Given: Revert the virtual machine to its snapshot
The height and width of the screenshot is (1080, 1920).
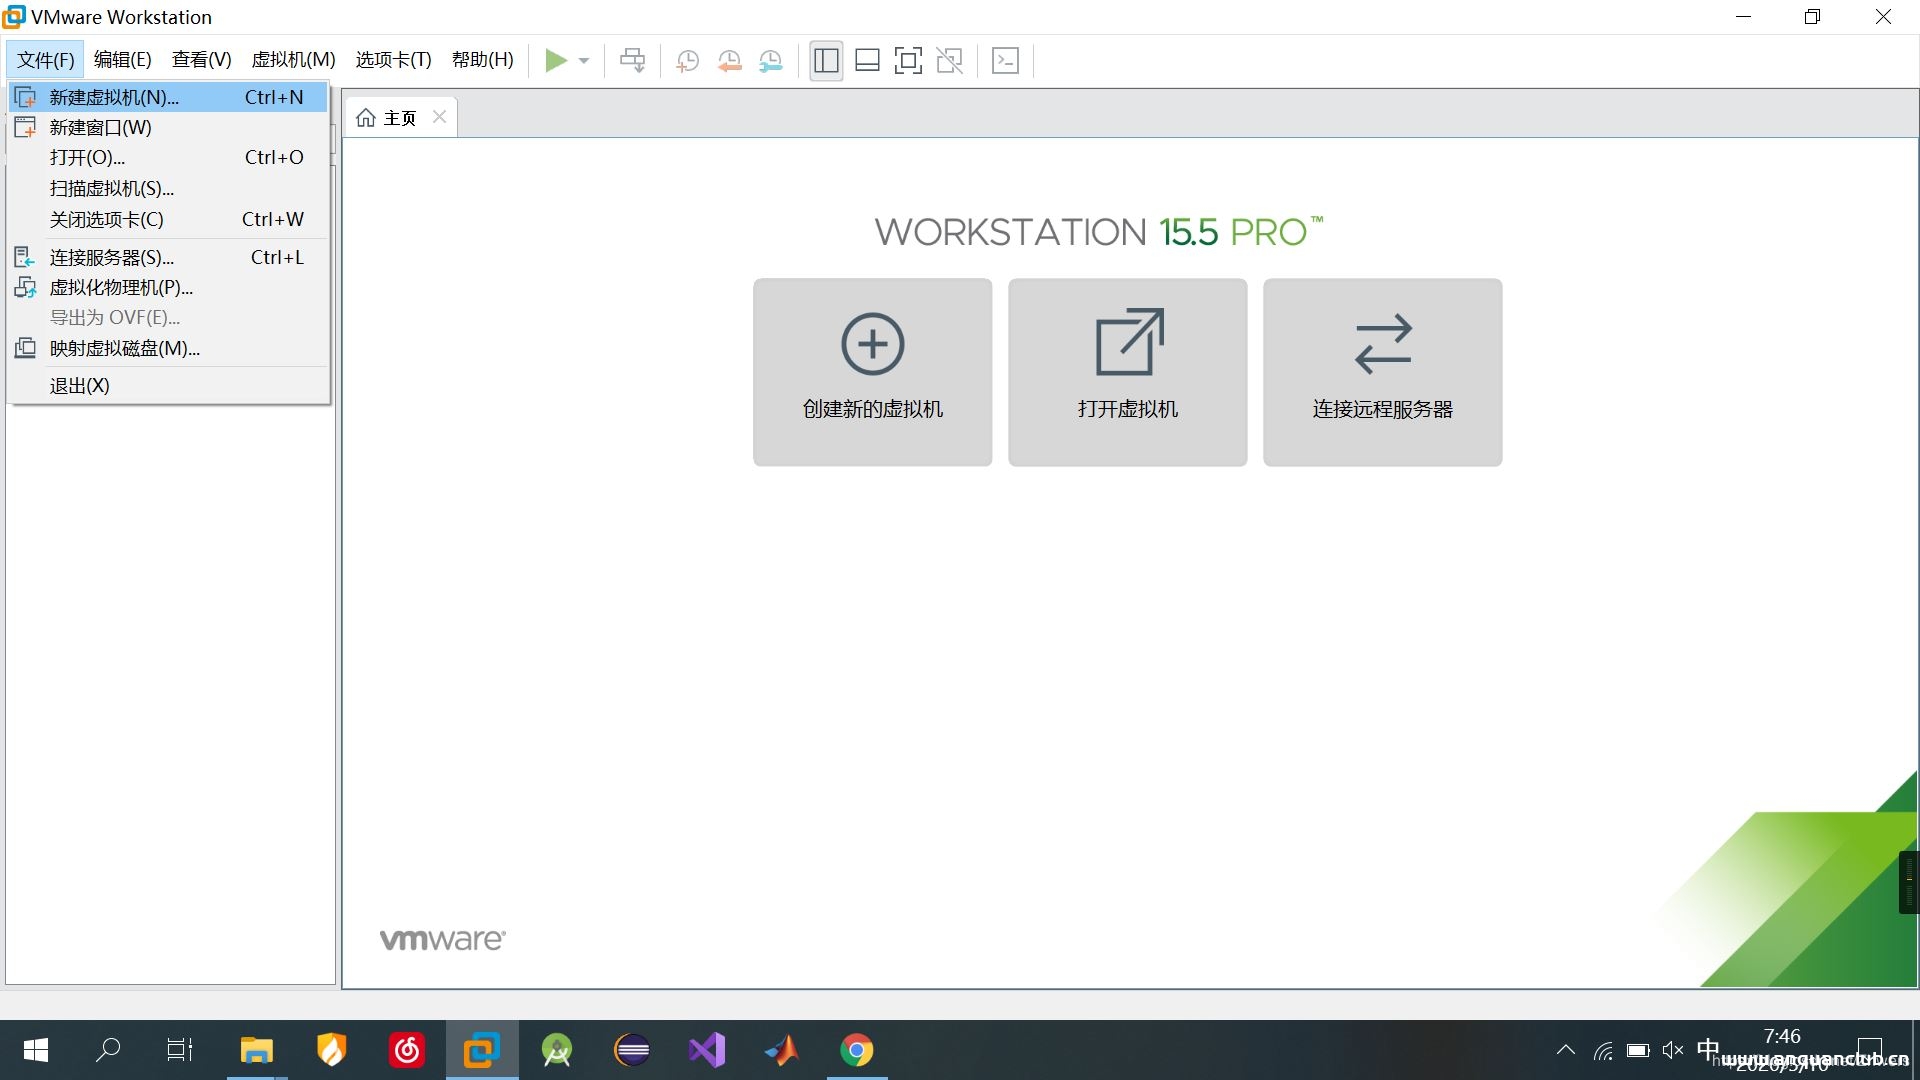Looking at the screenshot, I should point(729,60).
